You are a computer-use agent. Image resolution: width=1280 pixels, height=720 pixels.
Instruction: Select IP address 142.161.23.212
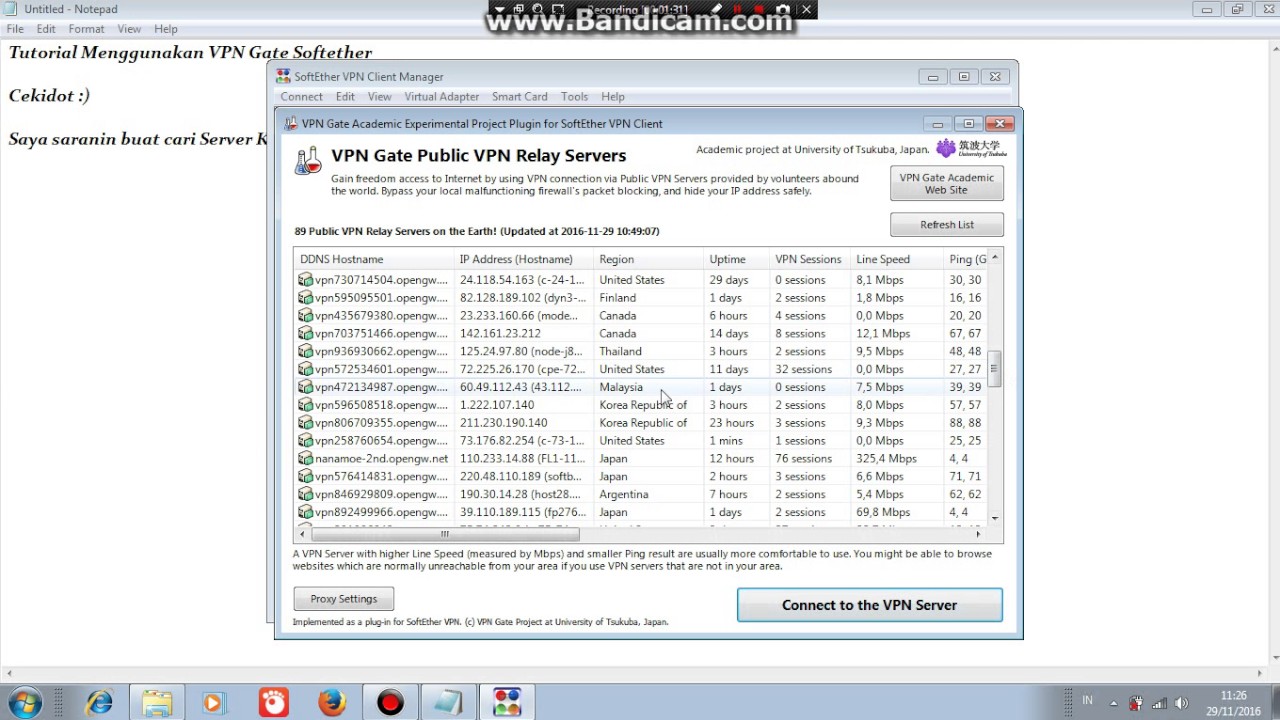(x=500, y=334)
